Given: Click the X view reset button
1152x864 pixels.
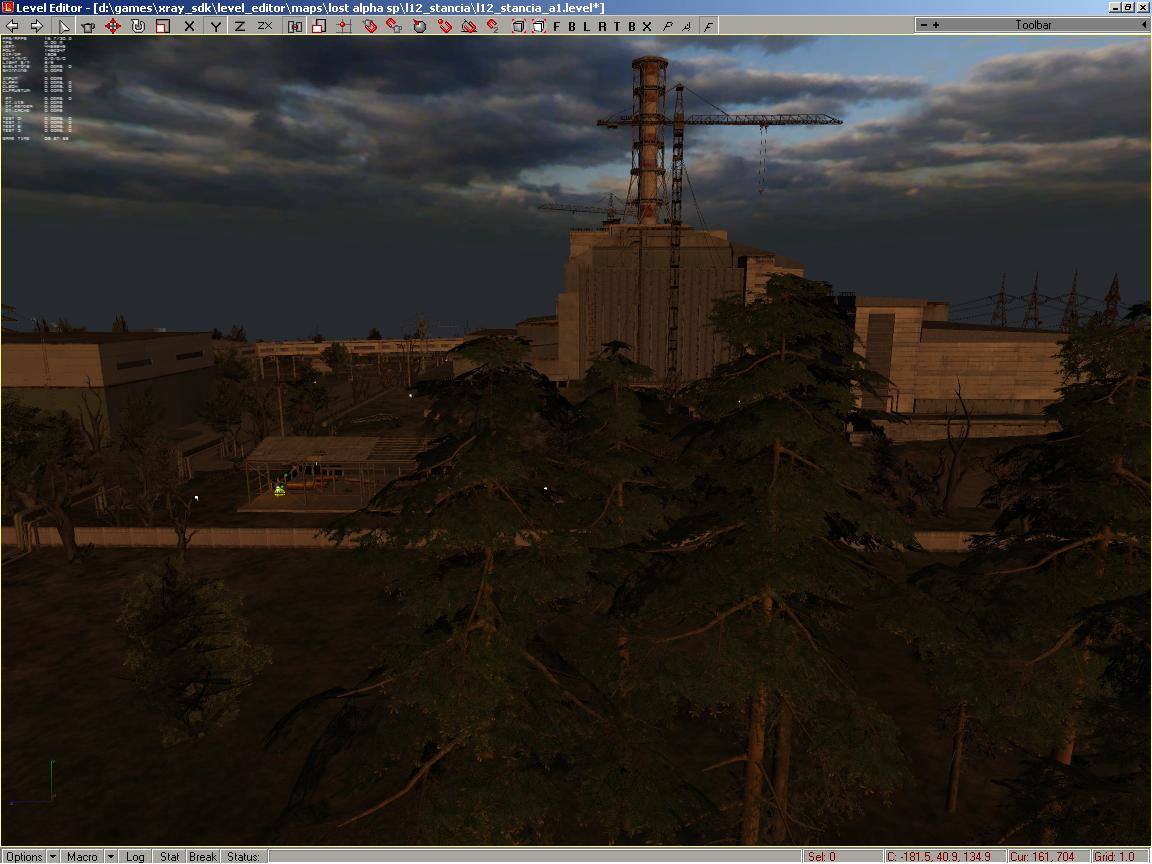Looking at the screenshot, I should pos(647,26).
